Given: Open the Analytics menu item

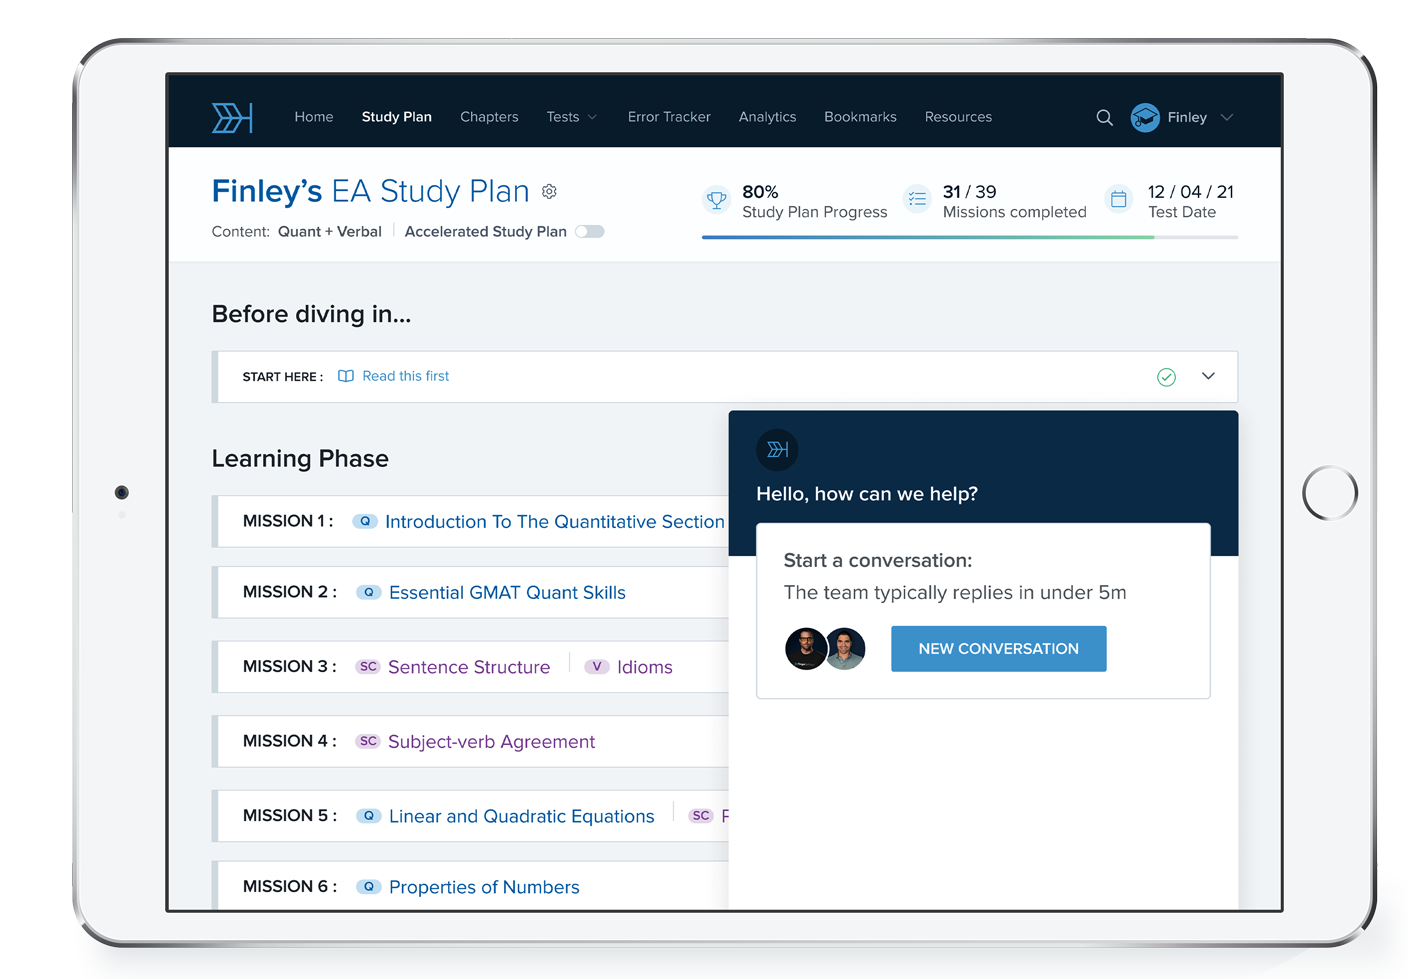Looking at the screenshot, I should (767, 117).
